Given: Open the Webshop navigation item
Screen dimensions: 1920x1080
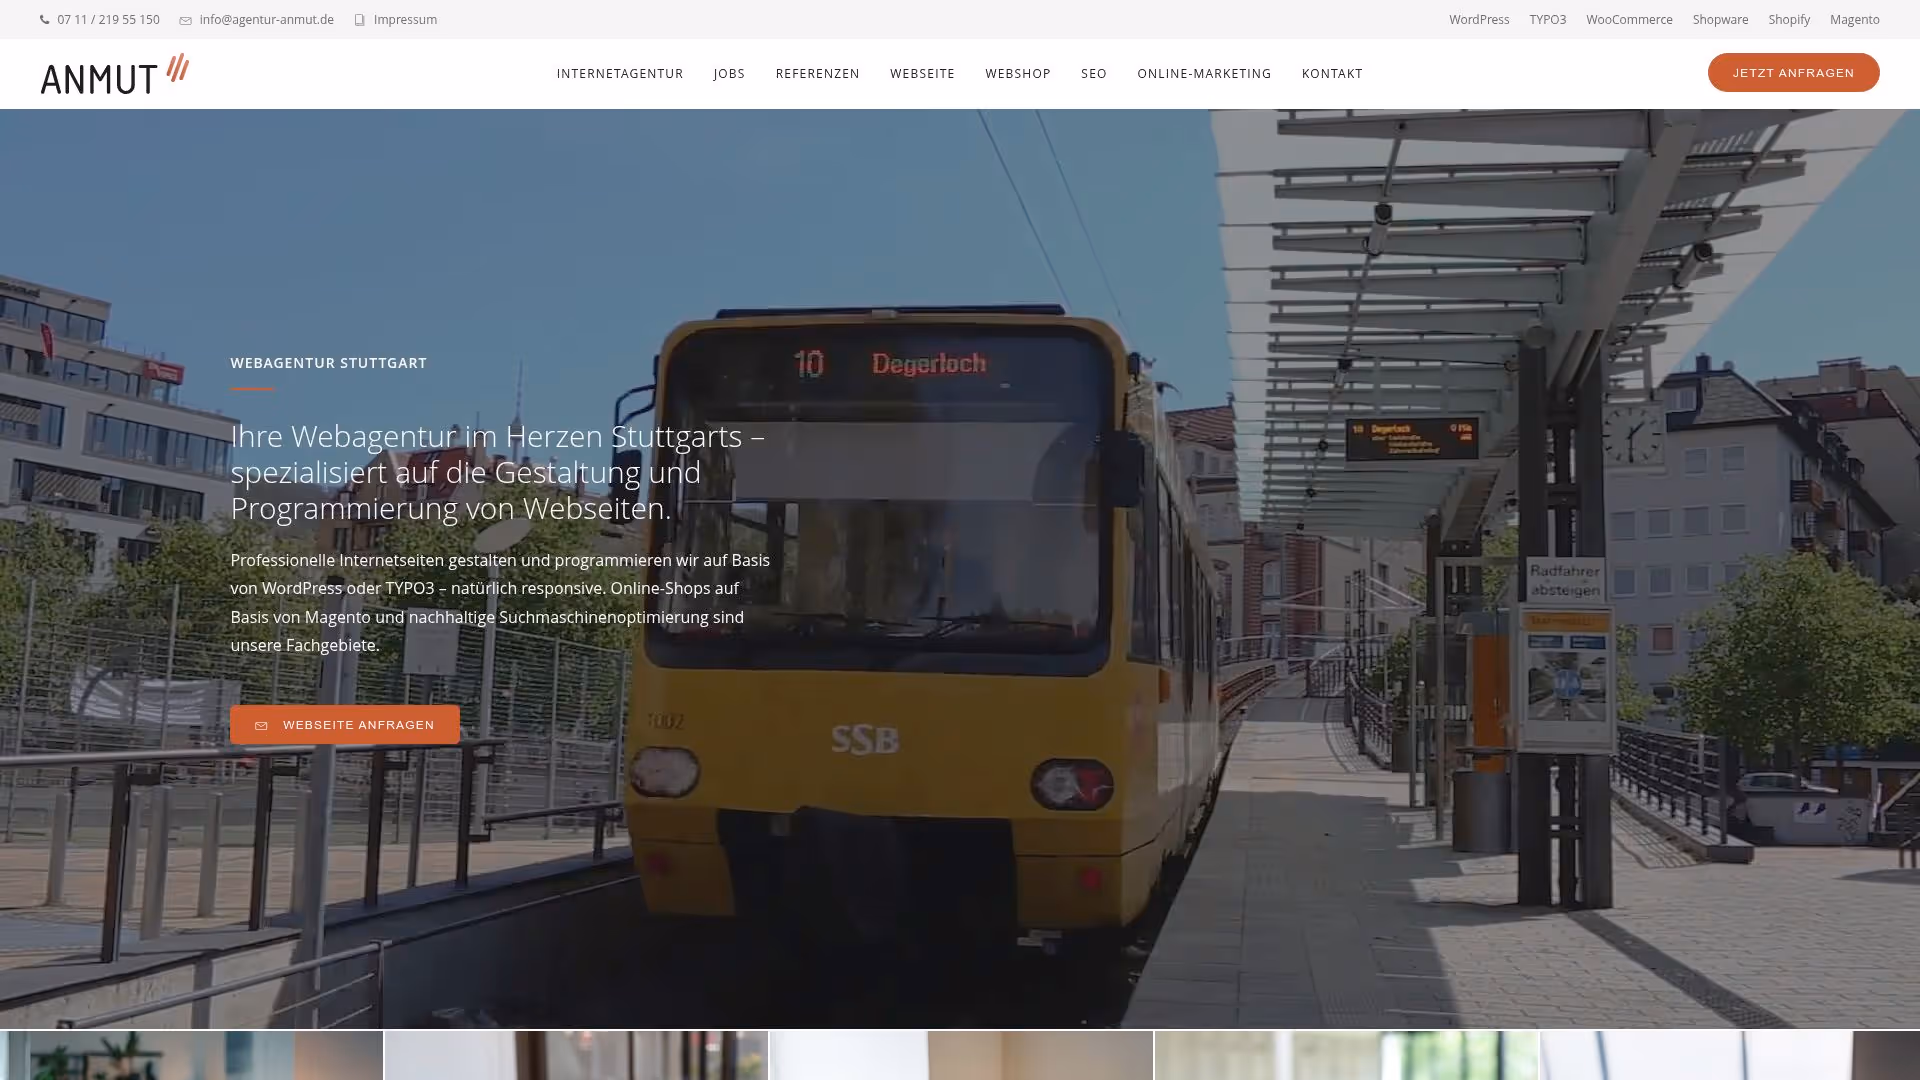Looking at the screenshot, I should tap(1017, 74).
